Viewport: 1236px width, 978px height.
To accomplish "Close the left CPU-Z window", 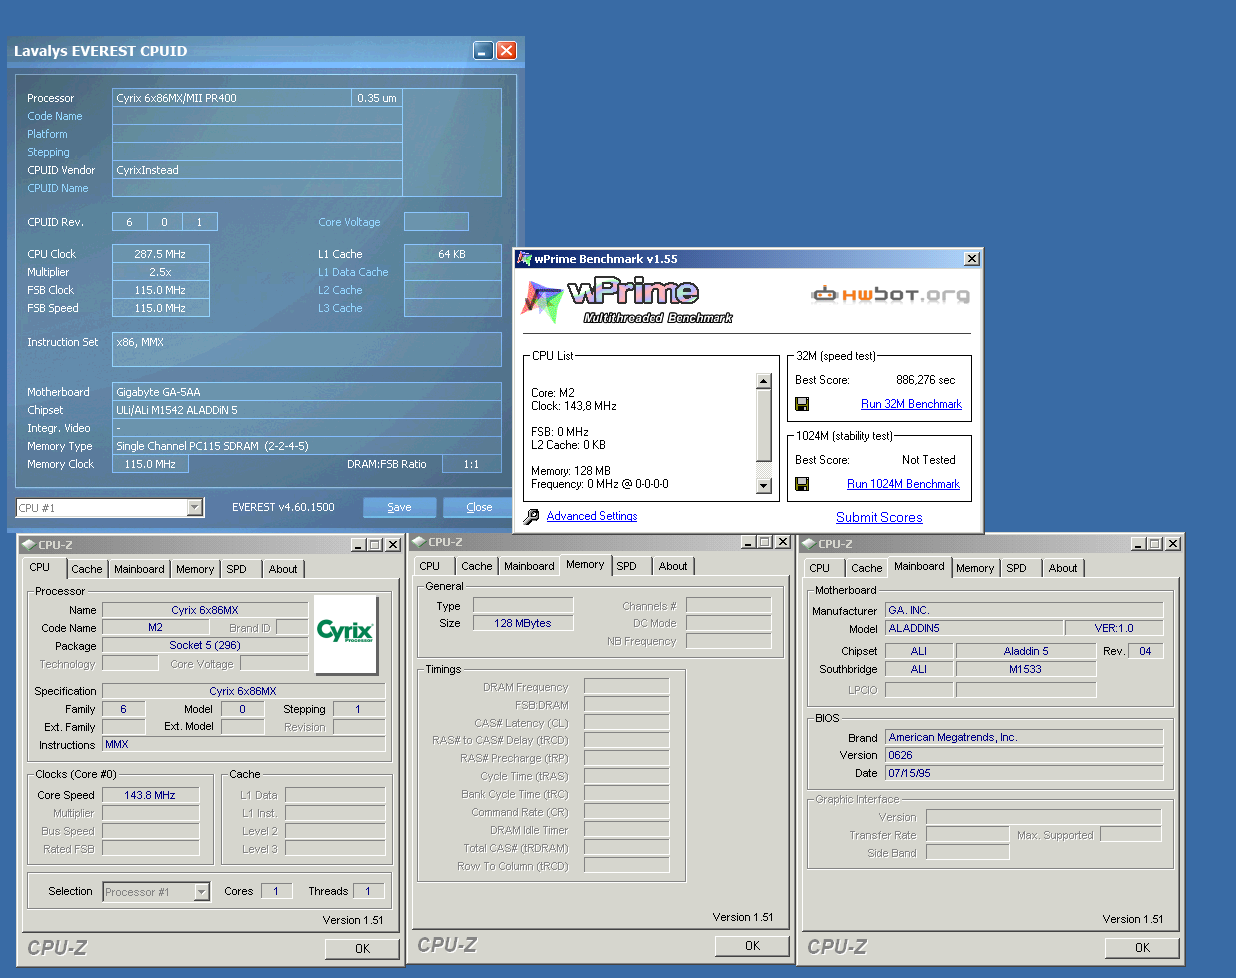I will point(392,545).
